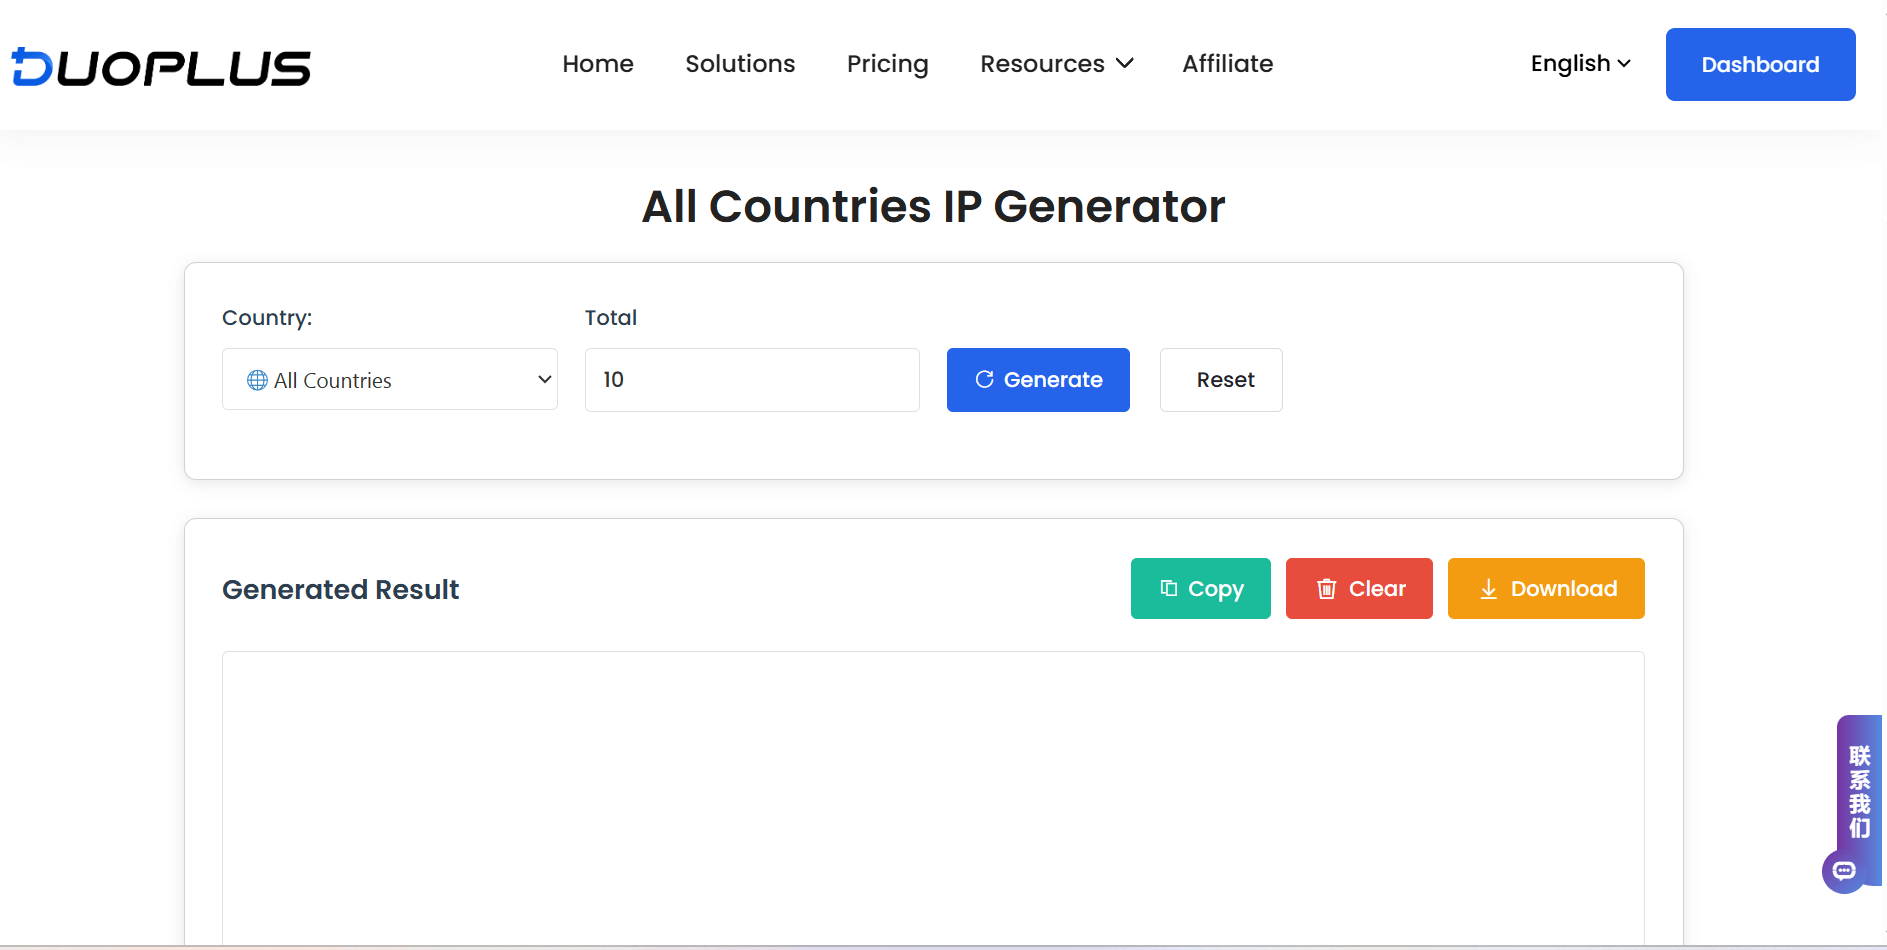
Task: Click the Generated Result heading
Action: click(x=341, y=590)
